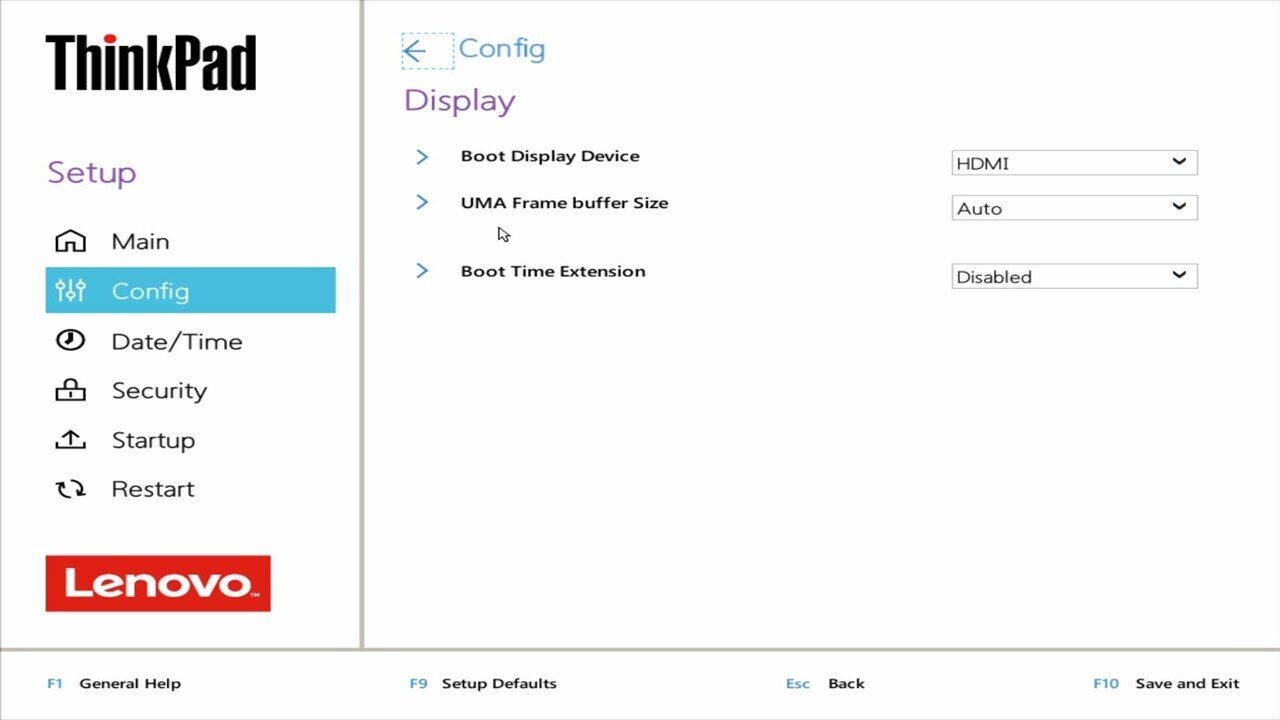Click F10 Save and Exit
This screenshot has width=1280, height=720.
[1166, 684]
